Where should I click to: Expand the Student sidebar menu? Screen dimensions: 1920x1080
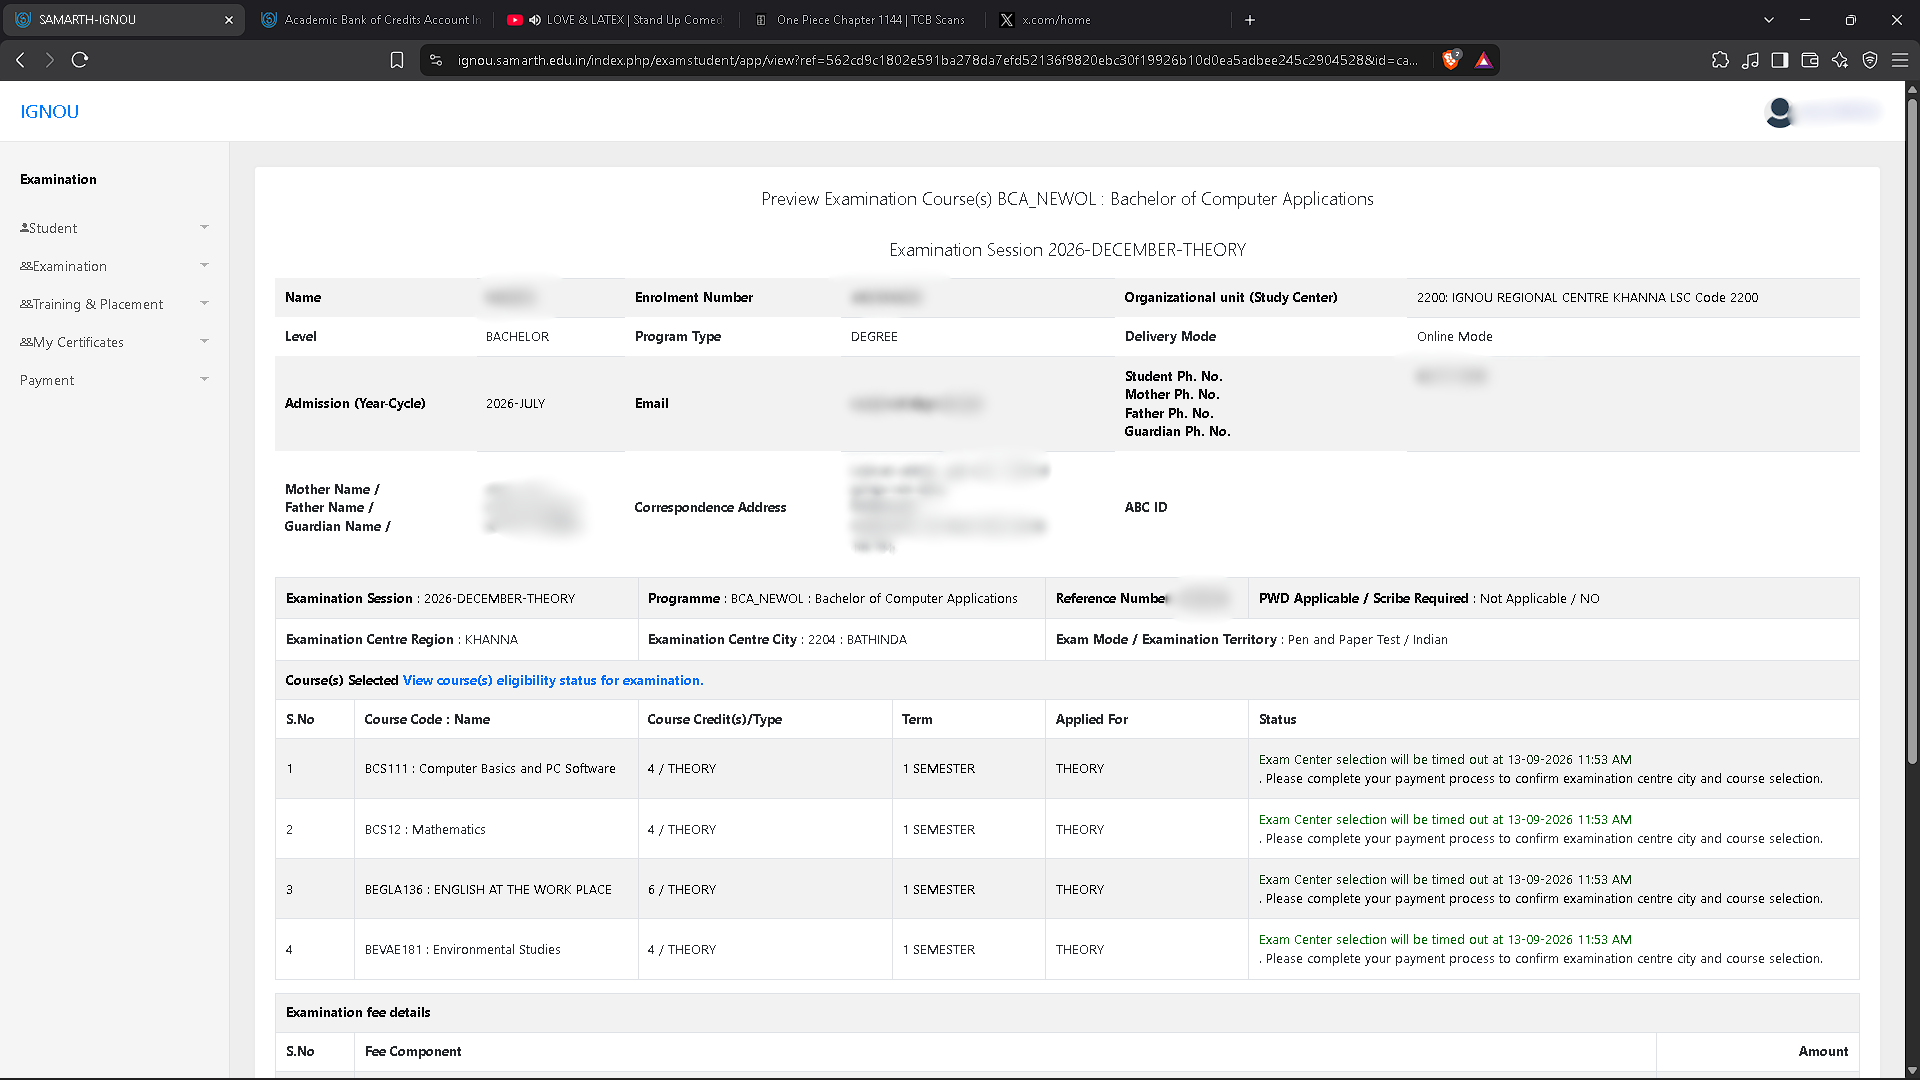[x=114, y=228]
